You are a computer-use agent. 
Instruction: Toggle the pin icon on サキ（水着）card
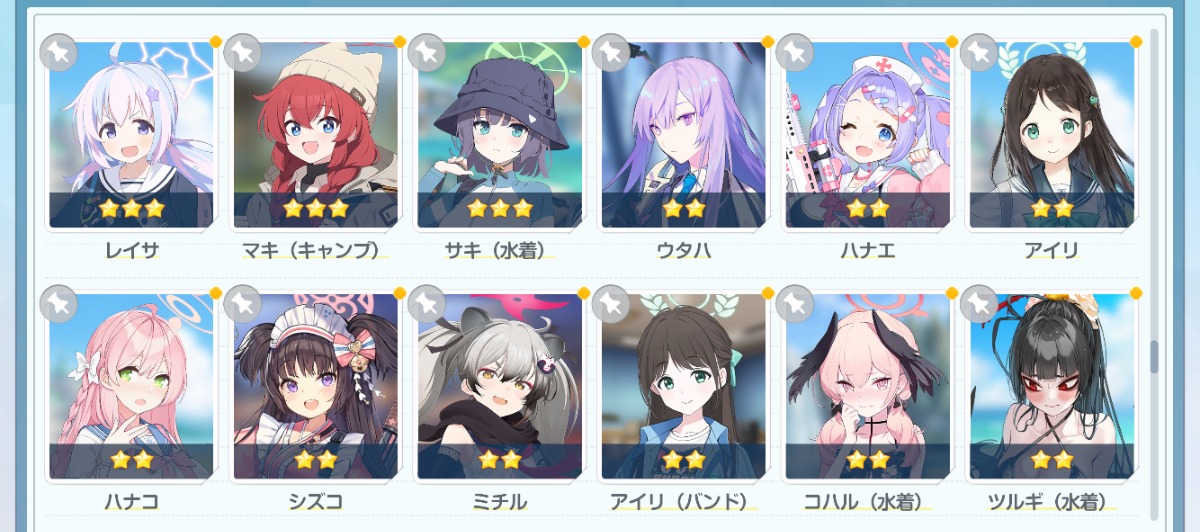pyautogui.click(x=426, y=53)
